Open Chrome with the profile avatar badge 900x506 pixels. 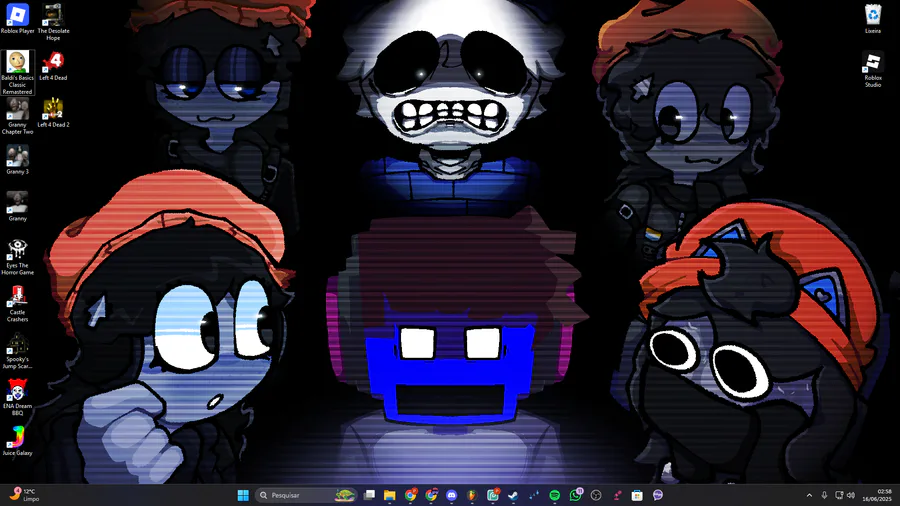tap(431, 495)
